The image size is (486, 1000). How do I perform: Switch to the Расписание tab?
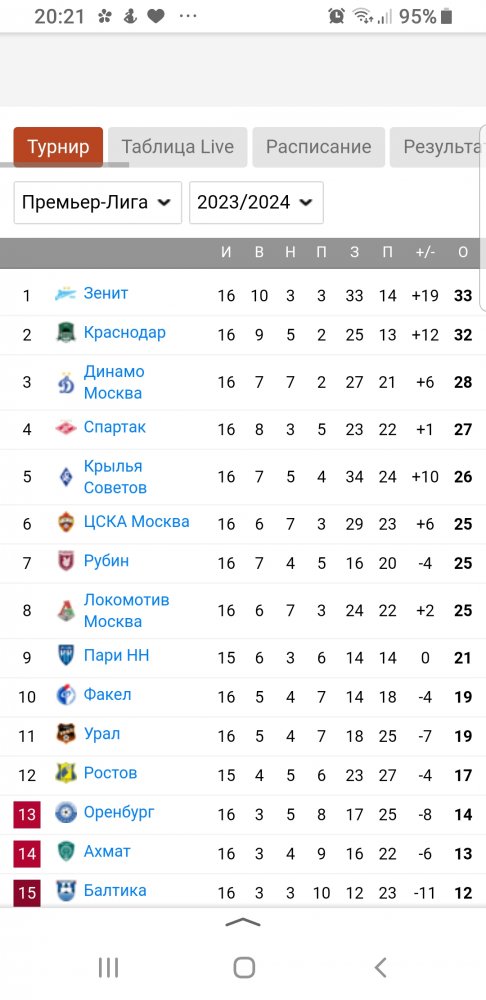[318, 147]
